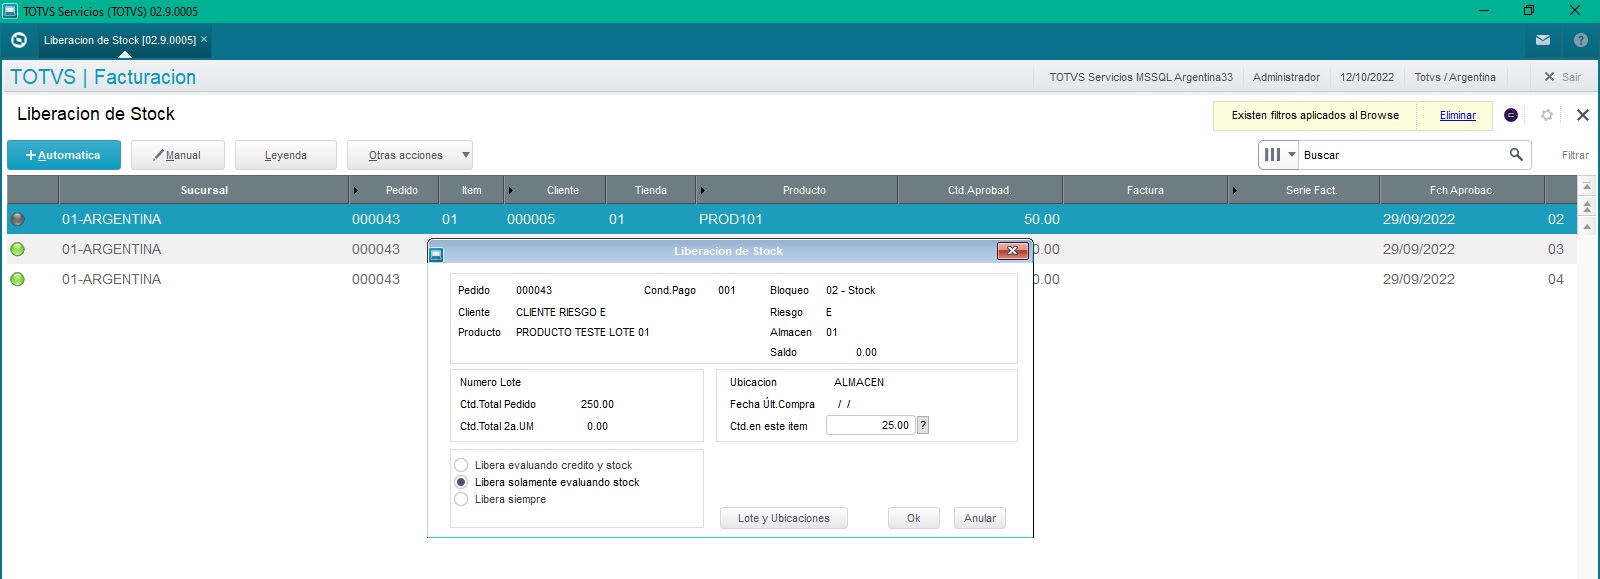Close the Liberacion de Stock tab
Viewport: 1600px width, 579px height.
tap(204, 40)
